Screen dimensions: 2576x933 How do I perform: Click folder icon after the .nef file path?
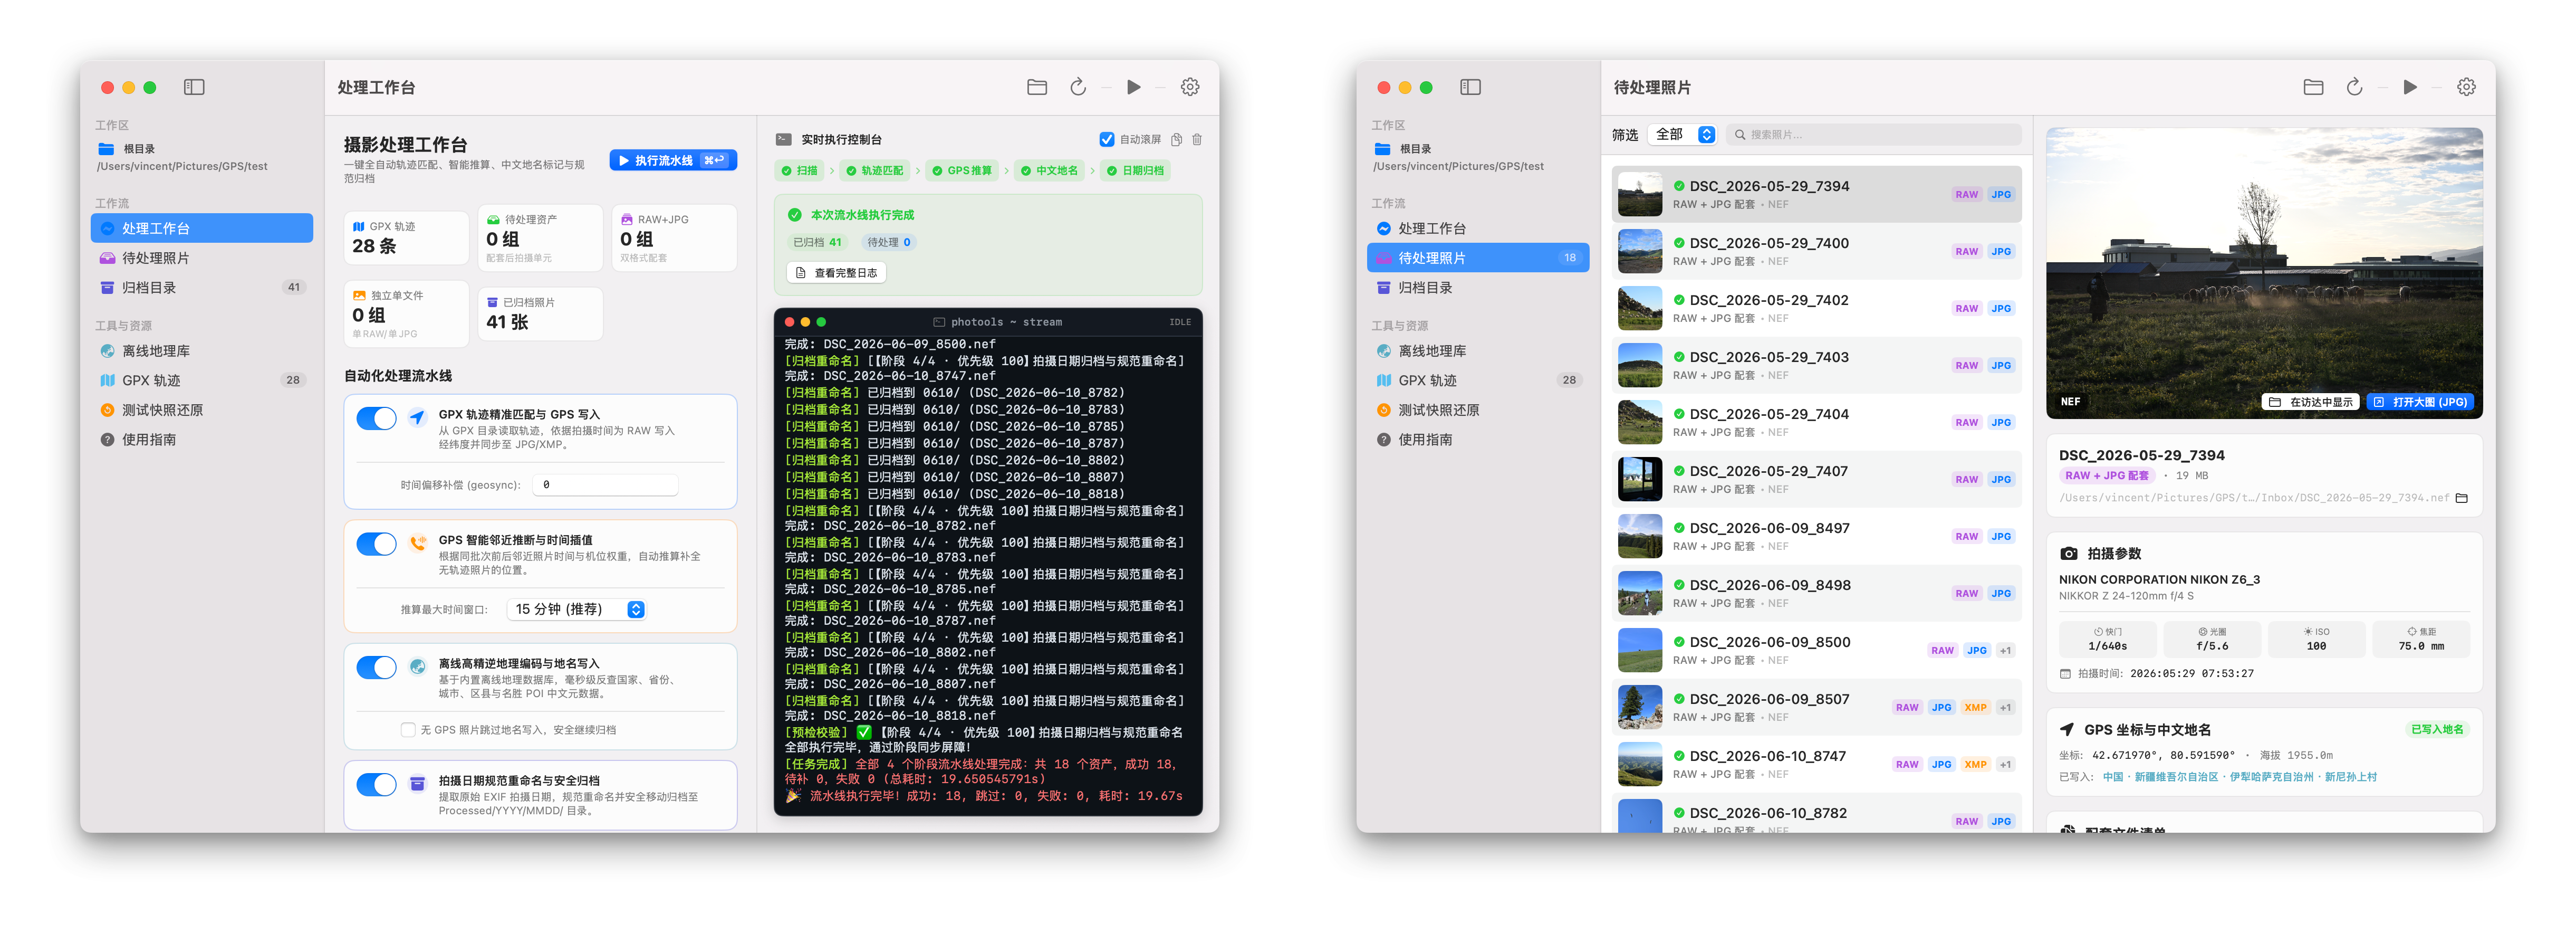[x=2462, y=498]
